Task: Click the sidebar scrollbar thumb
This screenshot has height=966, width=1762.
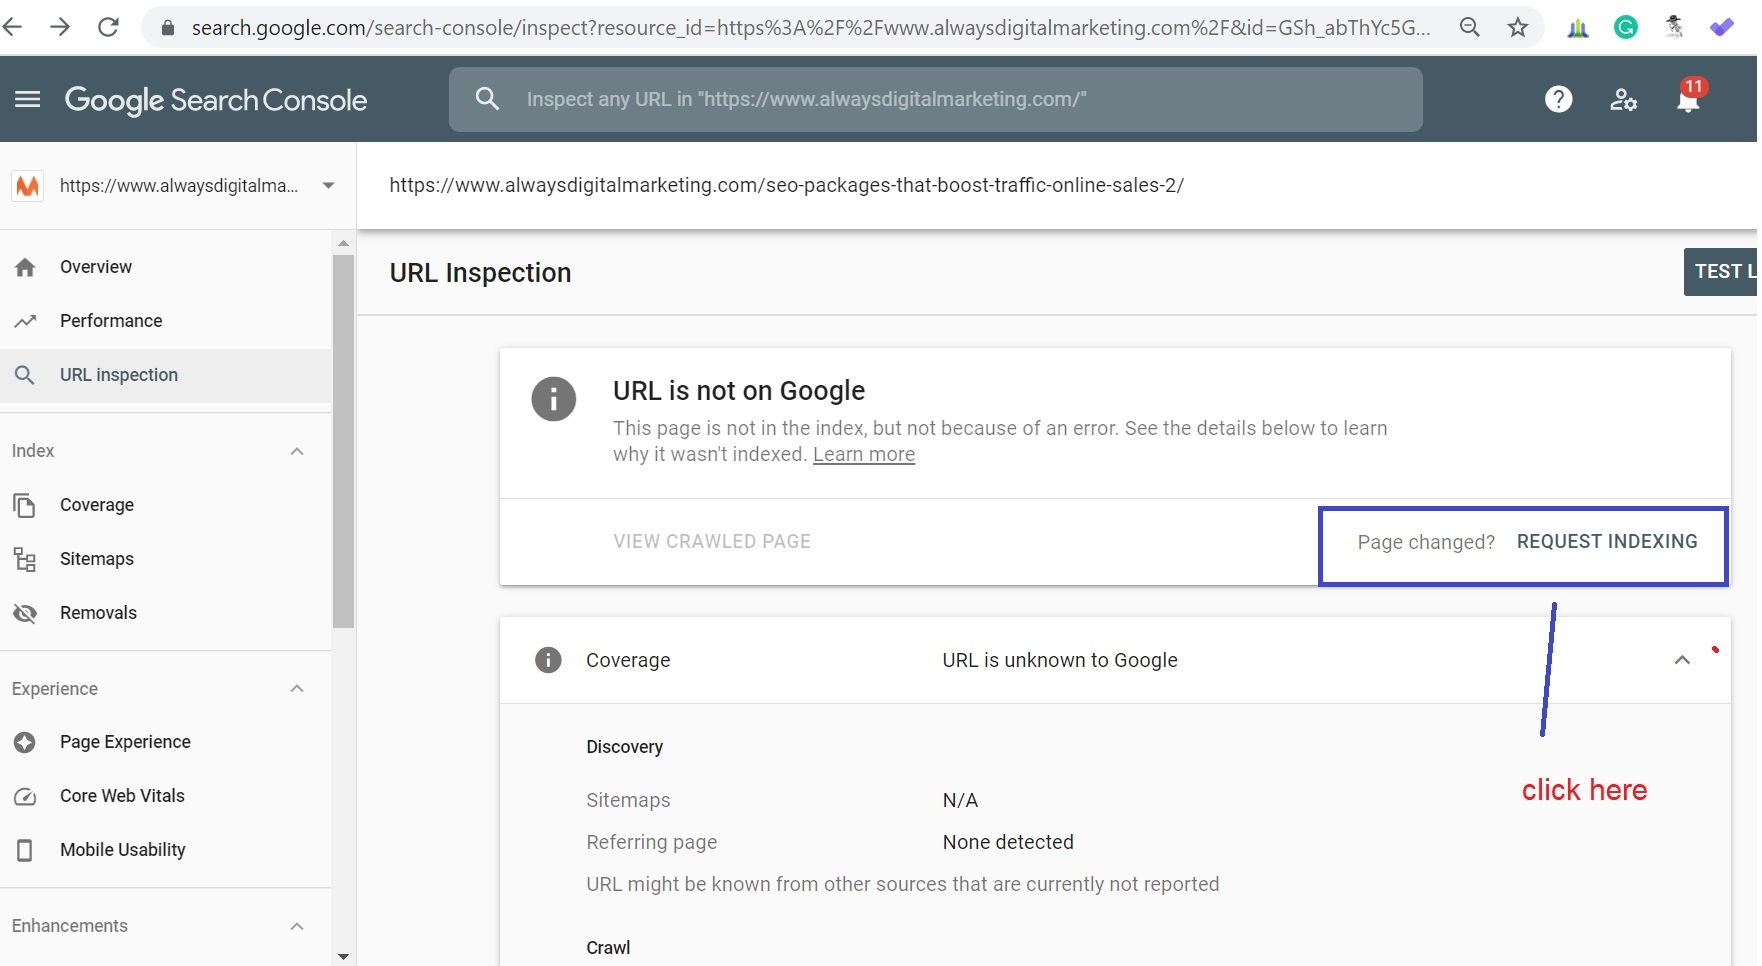Action: 343,441
